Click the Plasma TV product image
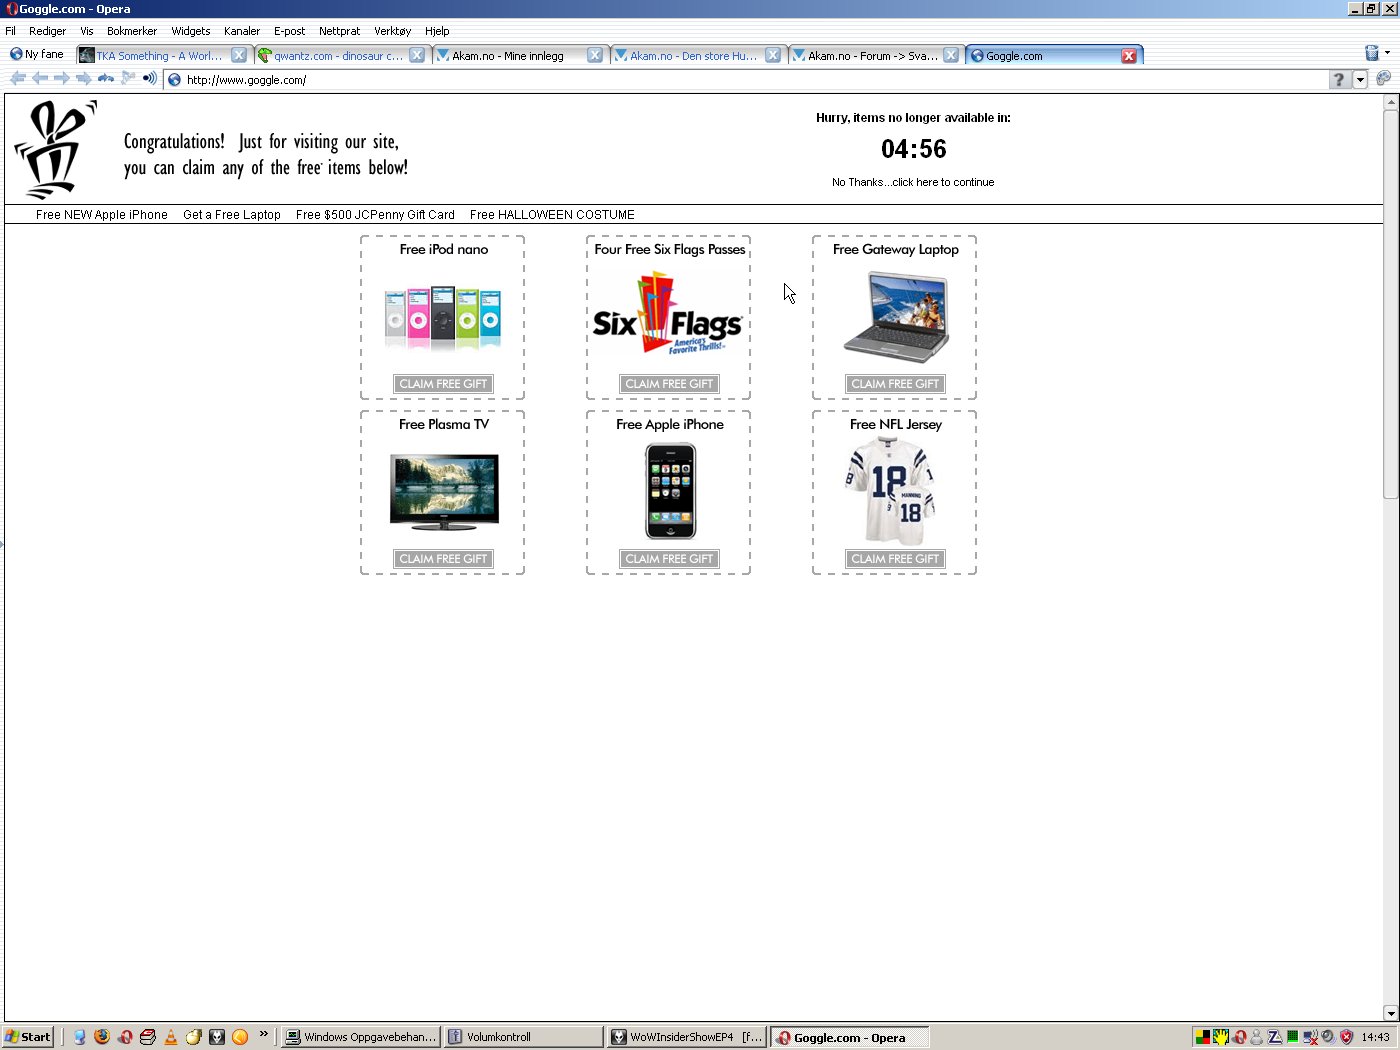The height and width of the screenshot is (1050, 1400). click(x=444, y=492)
